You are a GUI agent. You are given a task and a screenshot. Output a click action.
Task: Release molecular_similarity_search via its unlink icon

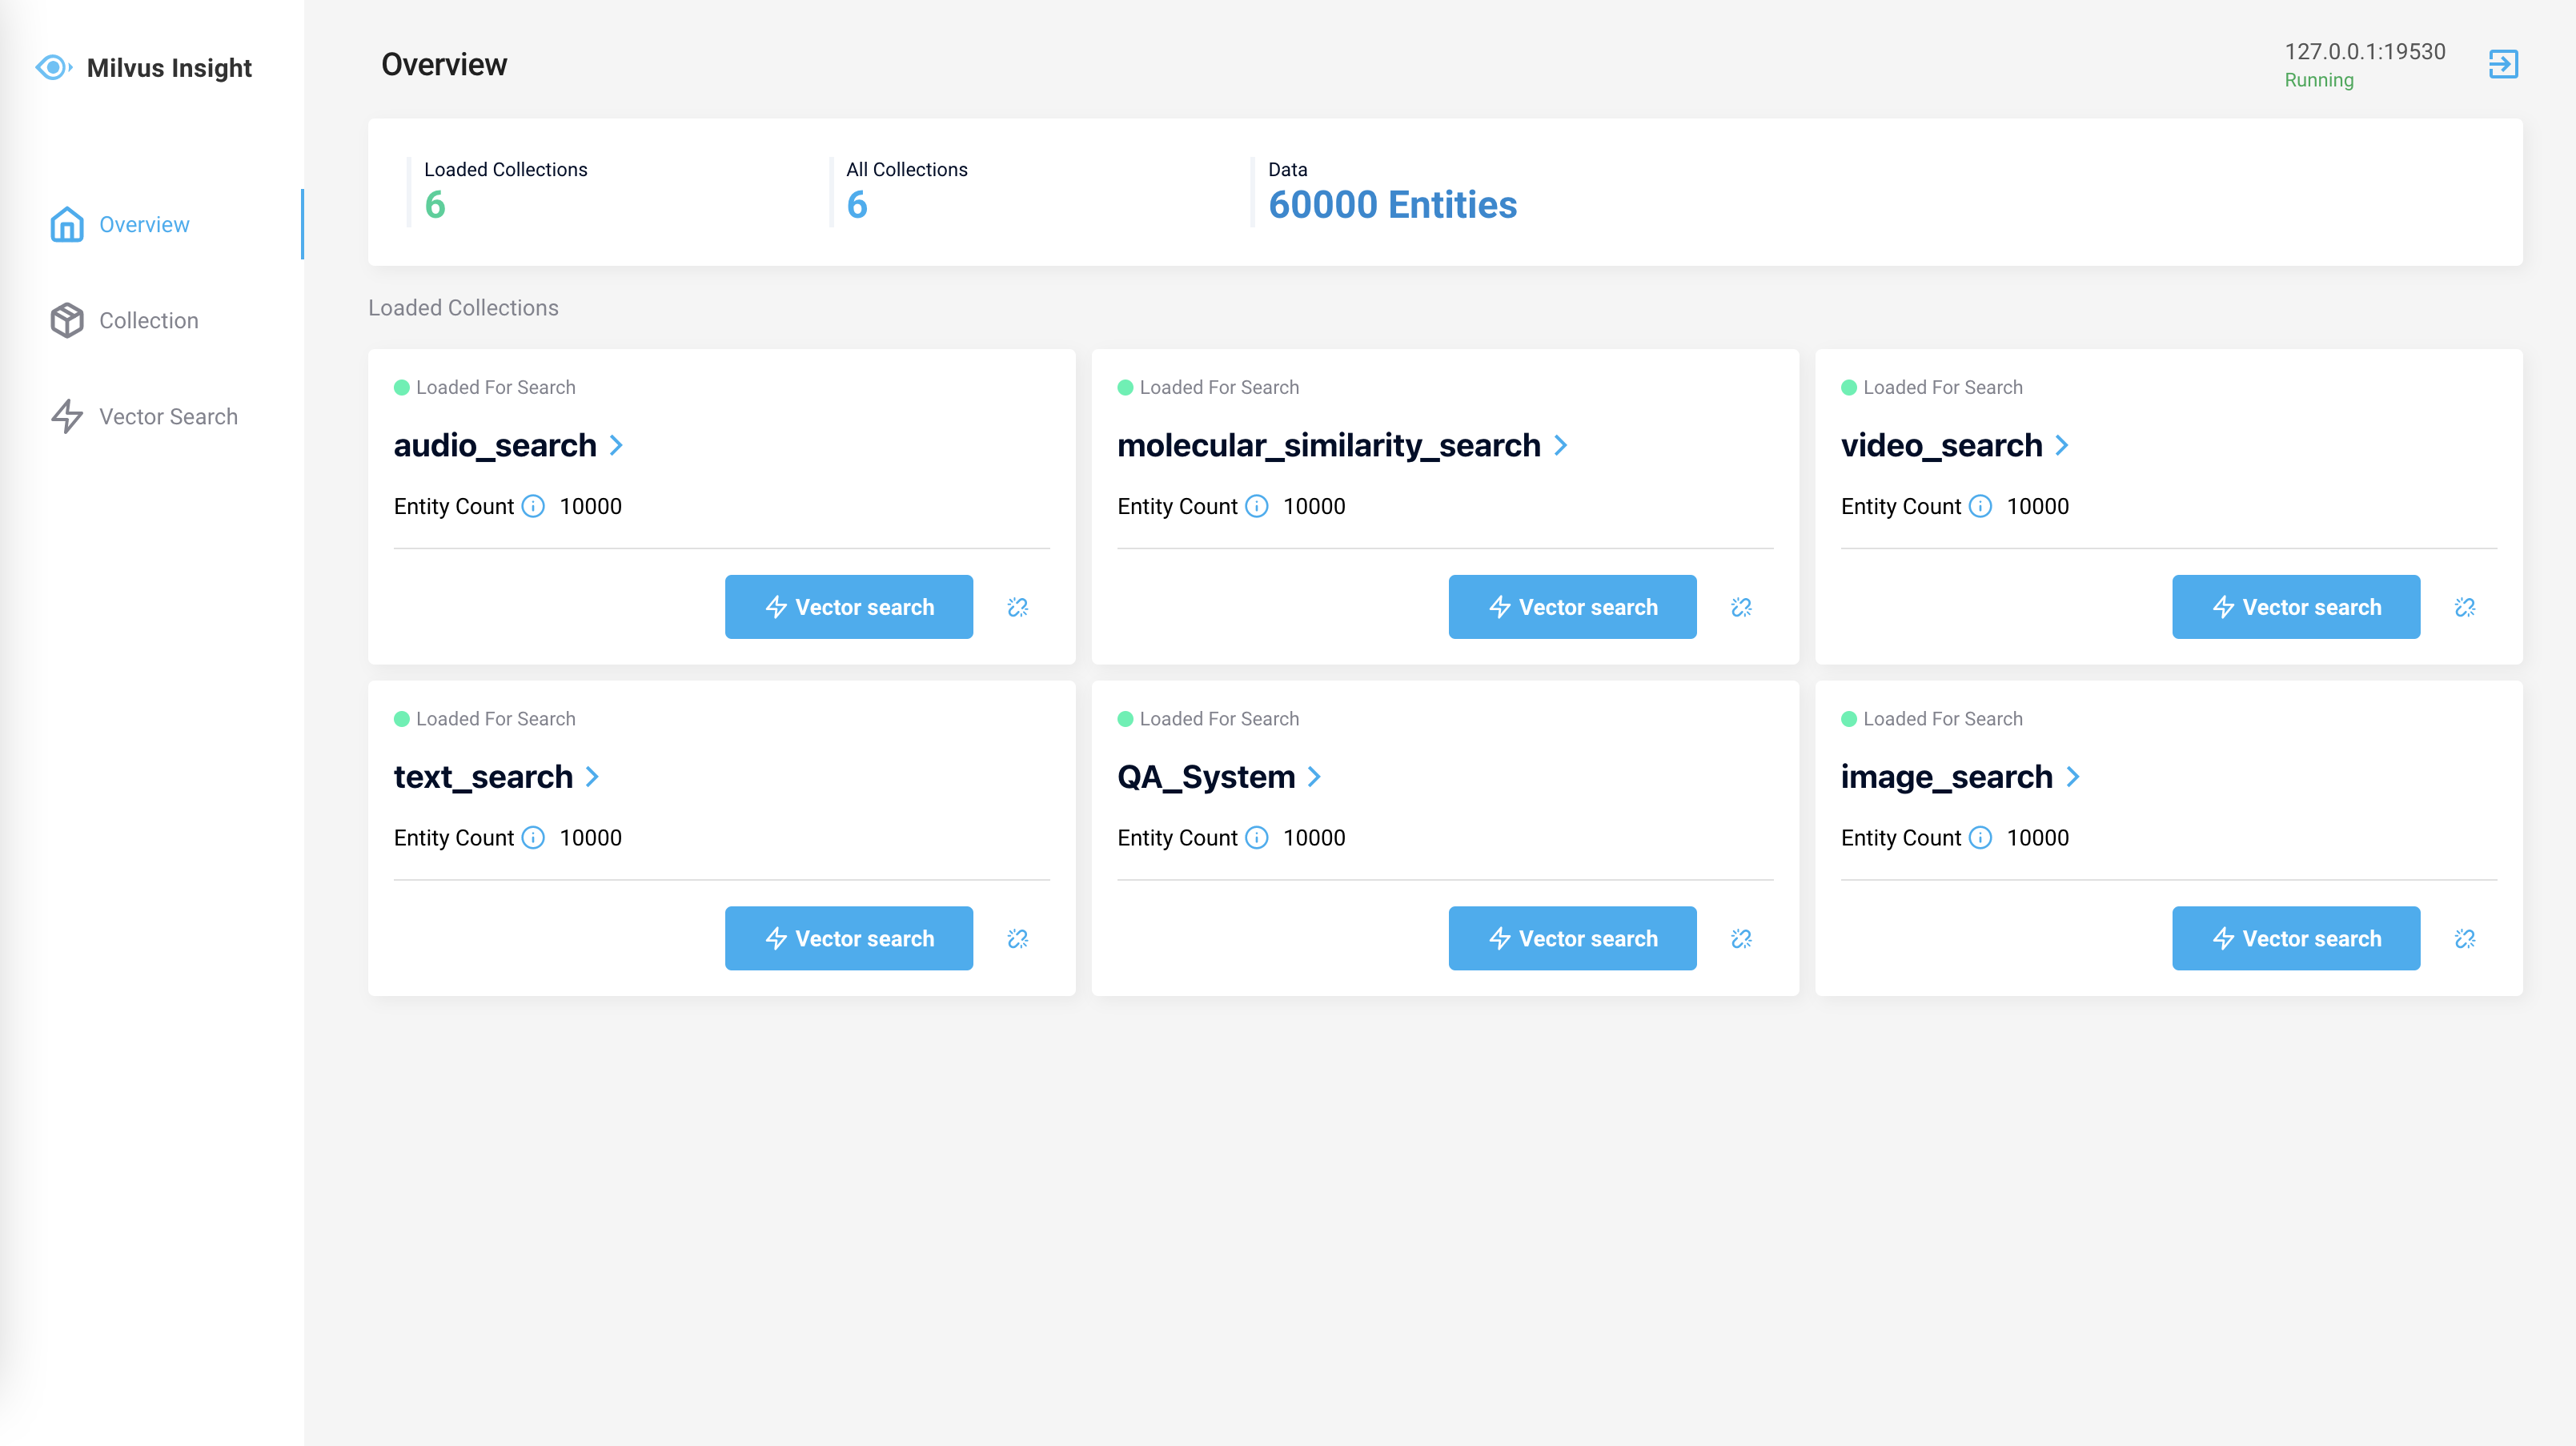click(x=1741, y=607)
